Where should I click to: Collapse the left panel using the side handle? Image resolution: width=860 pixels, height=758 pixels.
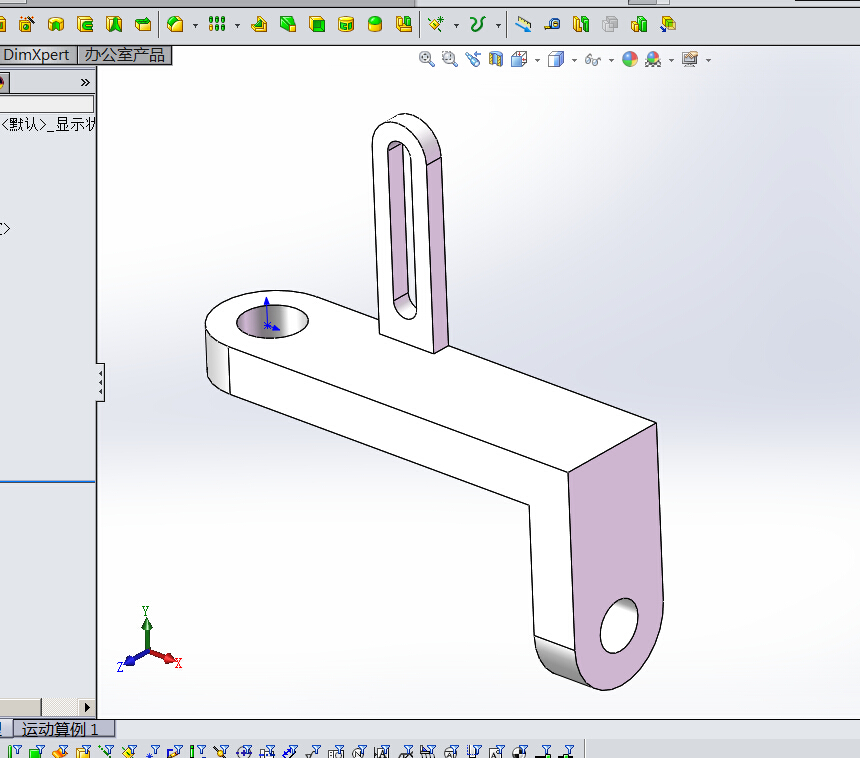coord(100,382)
